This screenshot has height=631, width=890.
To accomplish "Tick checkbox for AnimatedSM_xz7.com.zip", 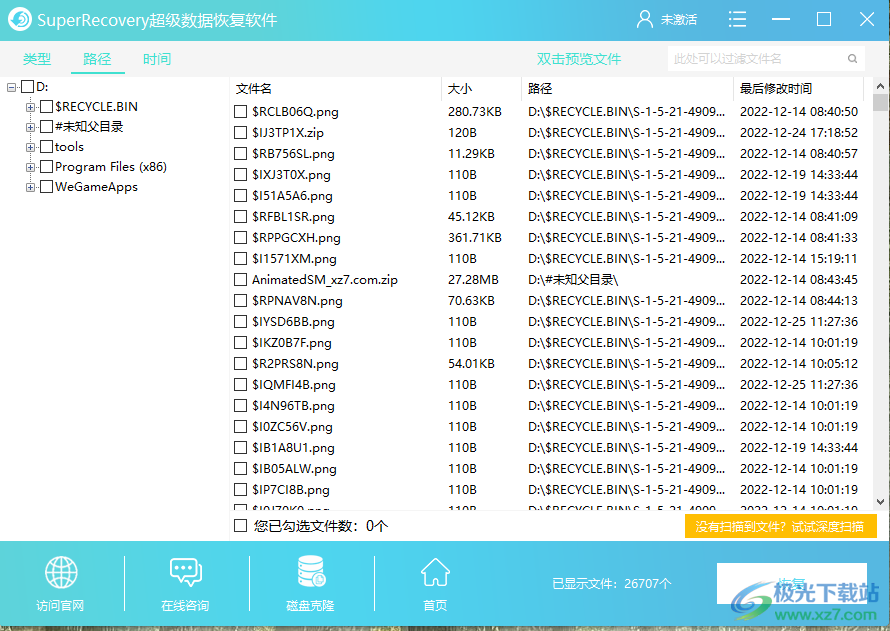I will tap(241, 280).
